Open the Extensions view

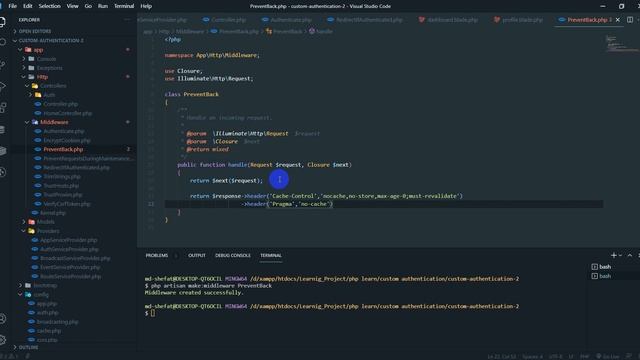tap(2, 108)
